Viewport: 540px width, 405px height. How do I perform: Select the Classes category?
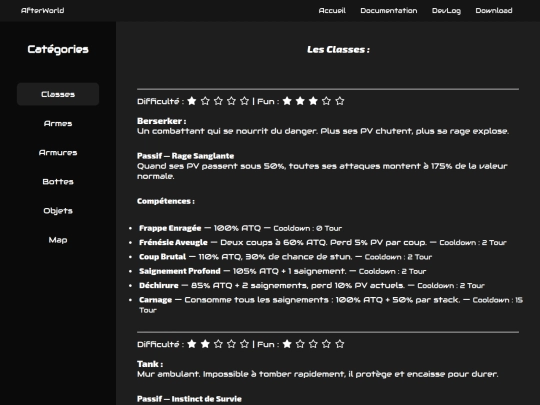tap(58, 94)
